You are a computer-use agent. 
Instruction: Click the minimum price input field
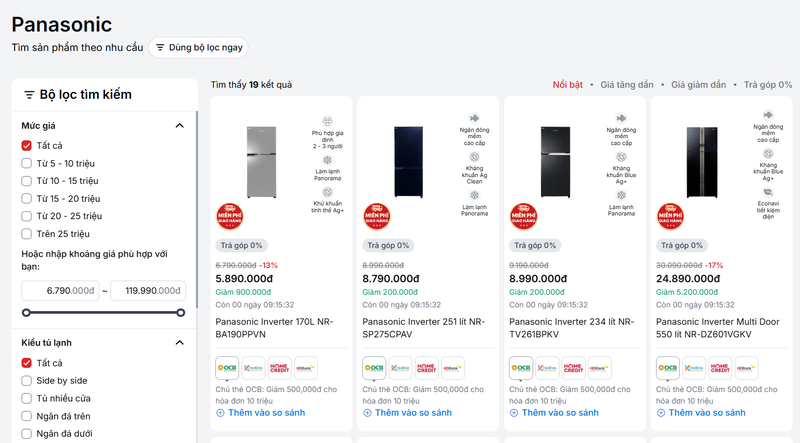(x=60, y=290)
